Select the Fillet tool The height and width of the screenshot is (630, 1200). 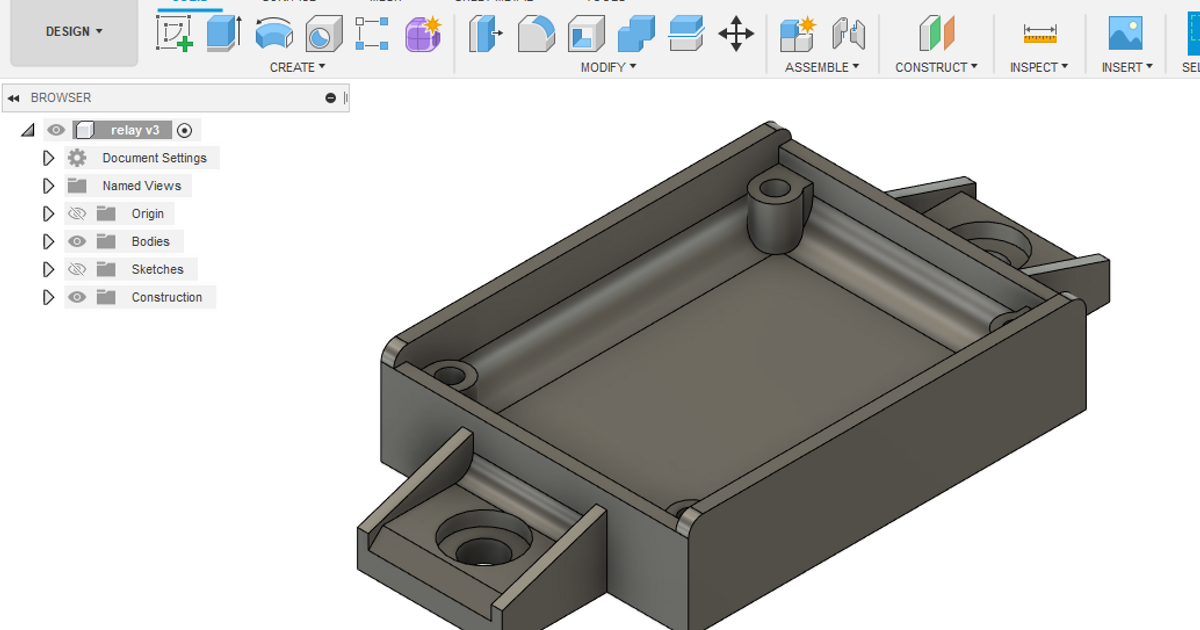tap(535, 33)
